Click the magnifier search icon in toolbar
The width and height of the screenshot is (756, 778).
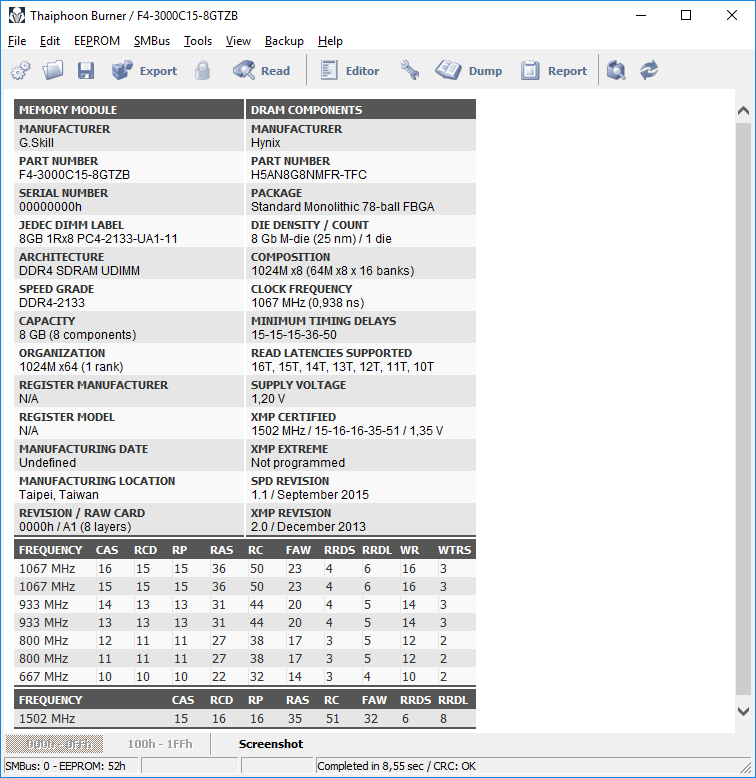pyautogui.click(x=616, y=70)
